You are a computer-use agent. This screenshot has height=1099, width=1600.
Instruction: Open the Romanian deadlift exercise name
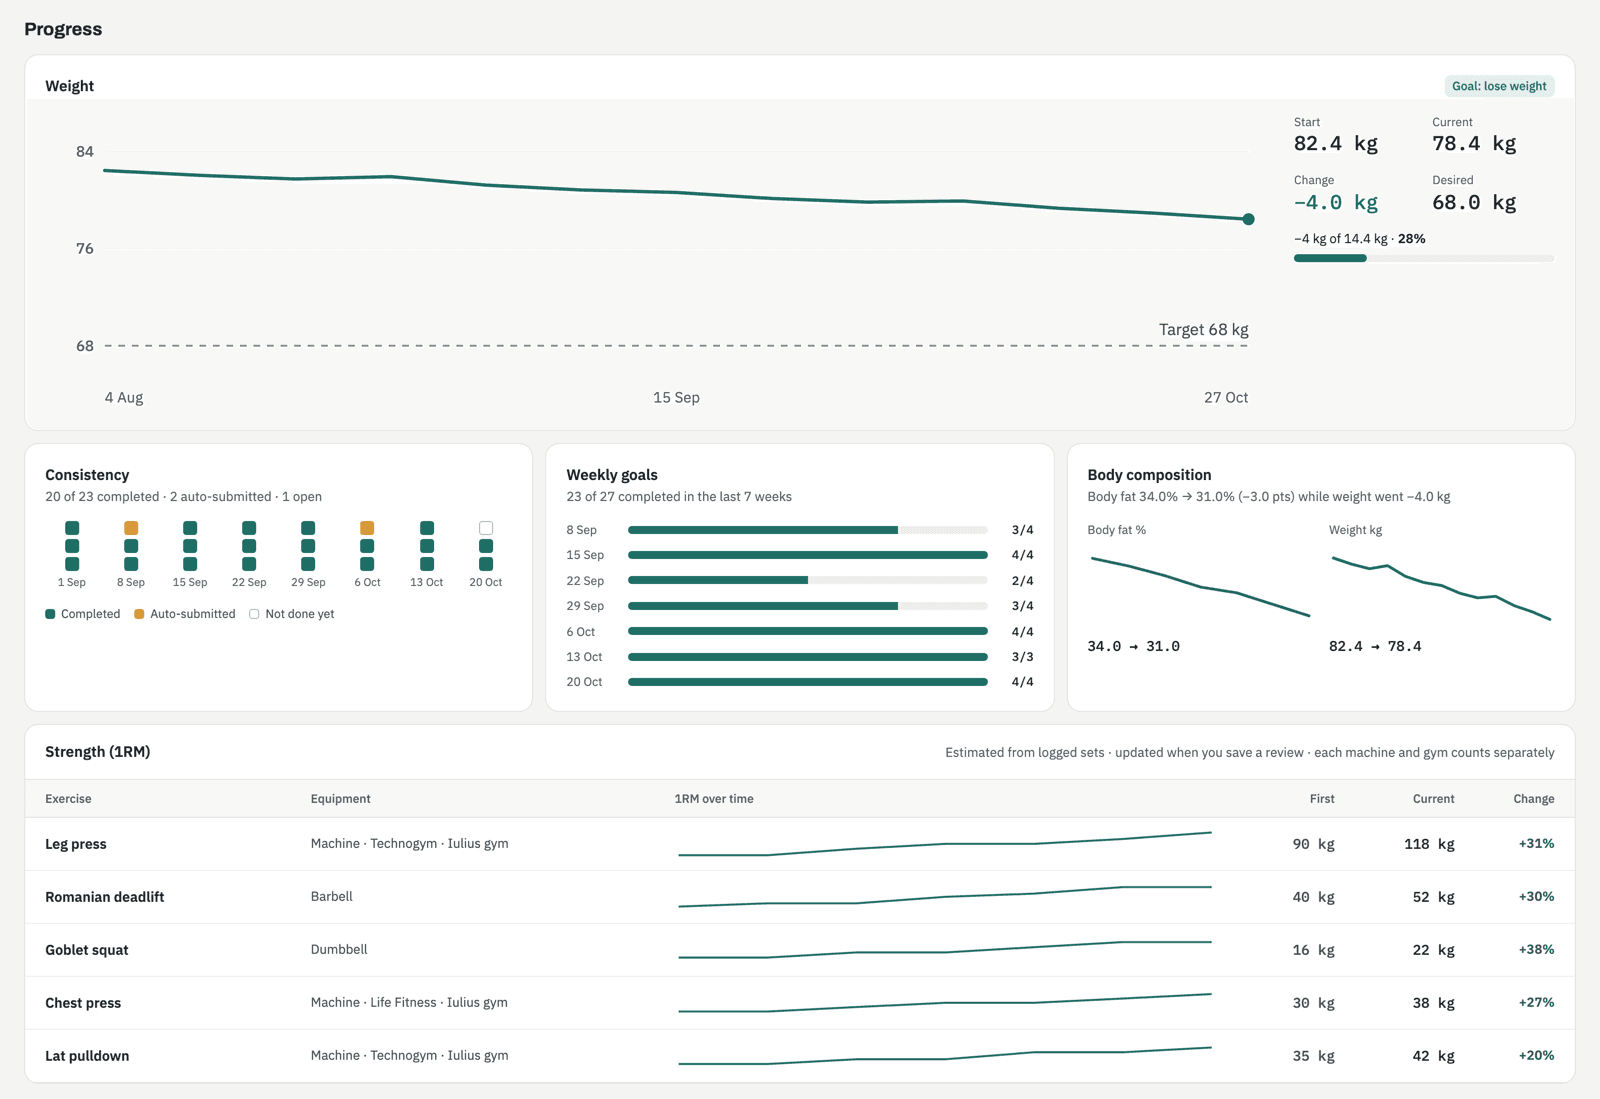pos(105,897)
